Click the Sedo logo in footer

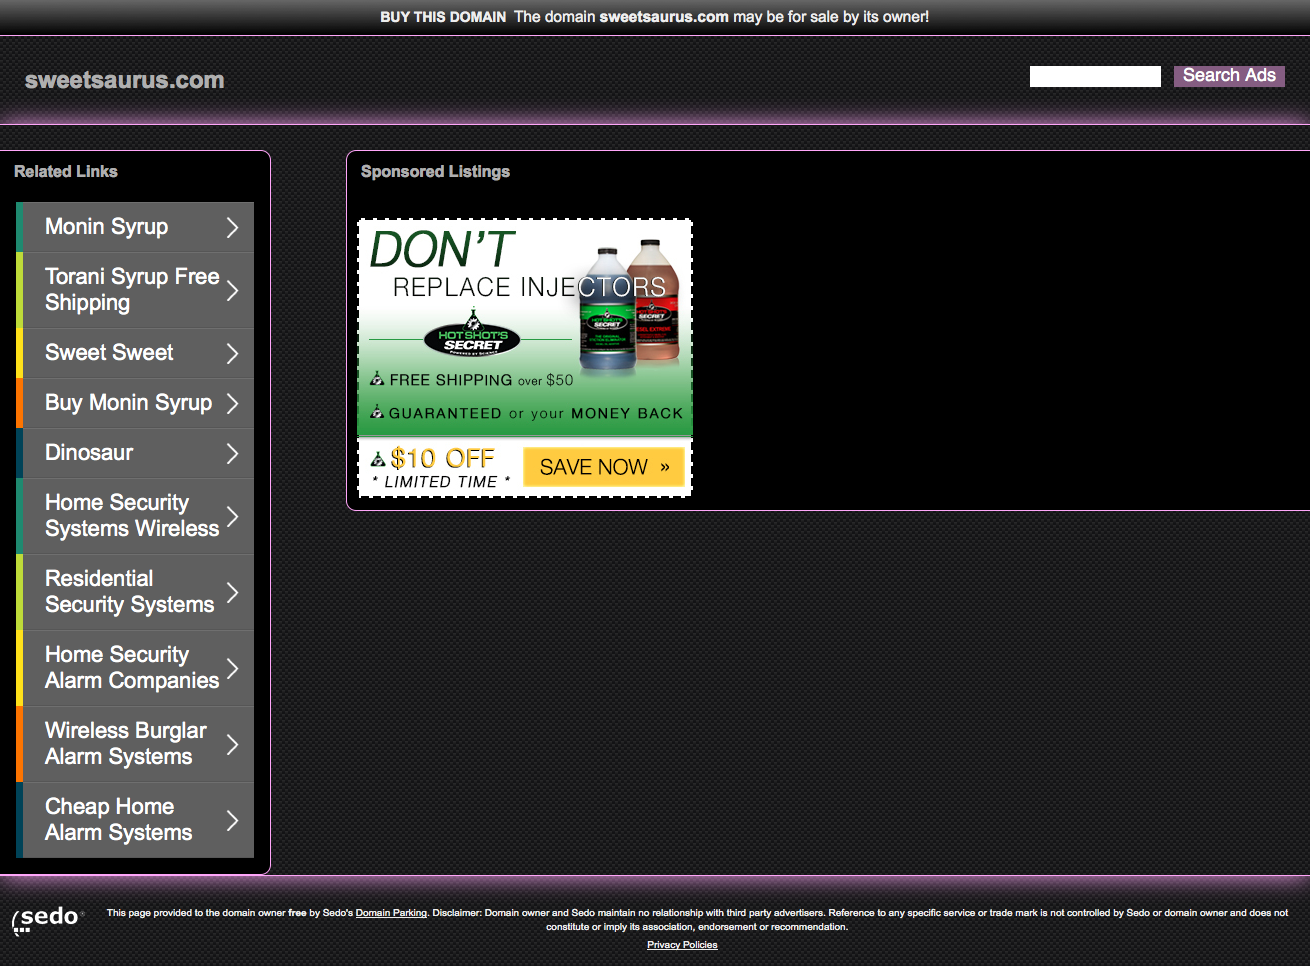pos(47,919)
